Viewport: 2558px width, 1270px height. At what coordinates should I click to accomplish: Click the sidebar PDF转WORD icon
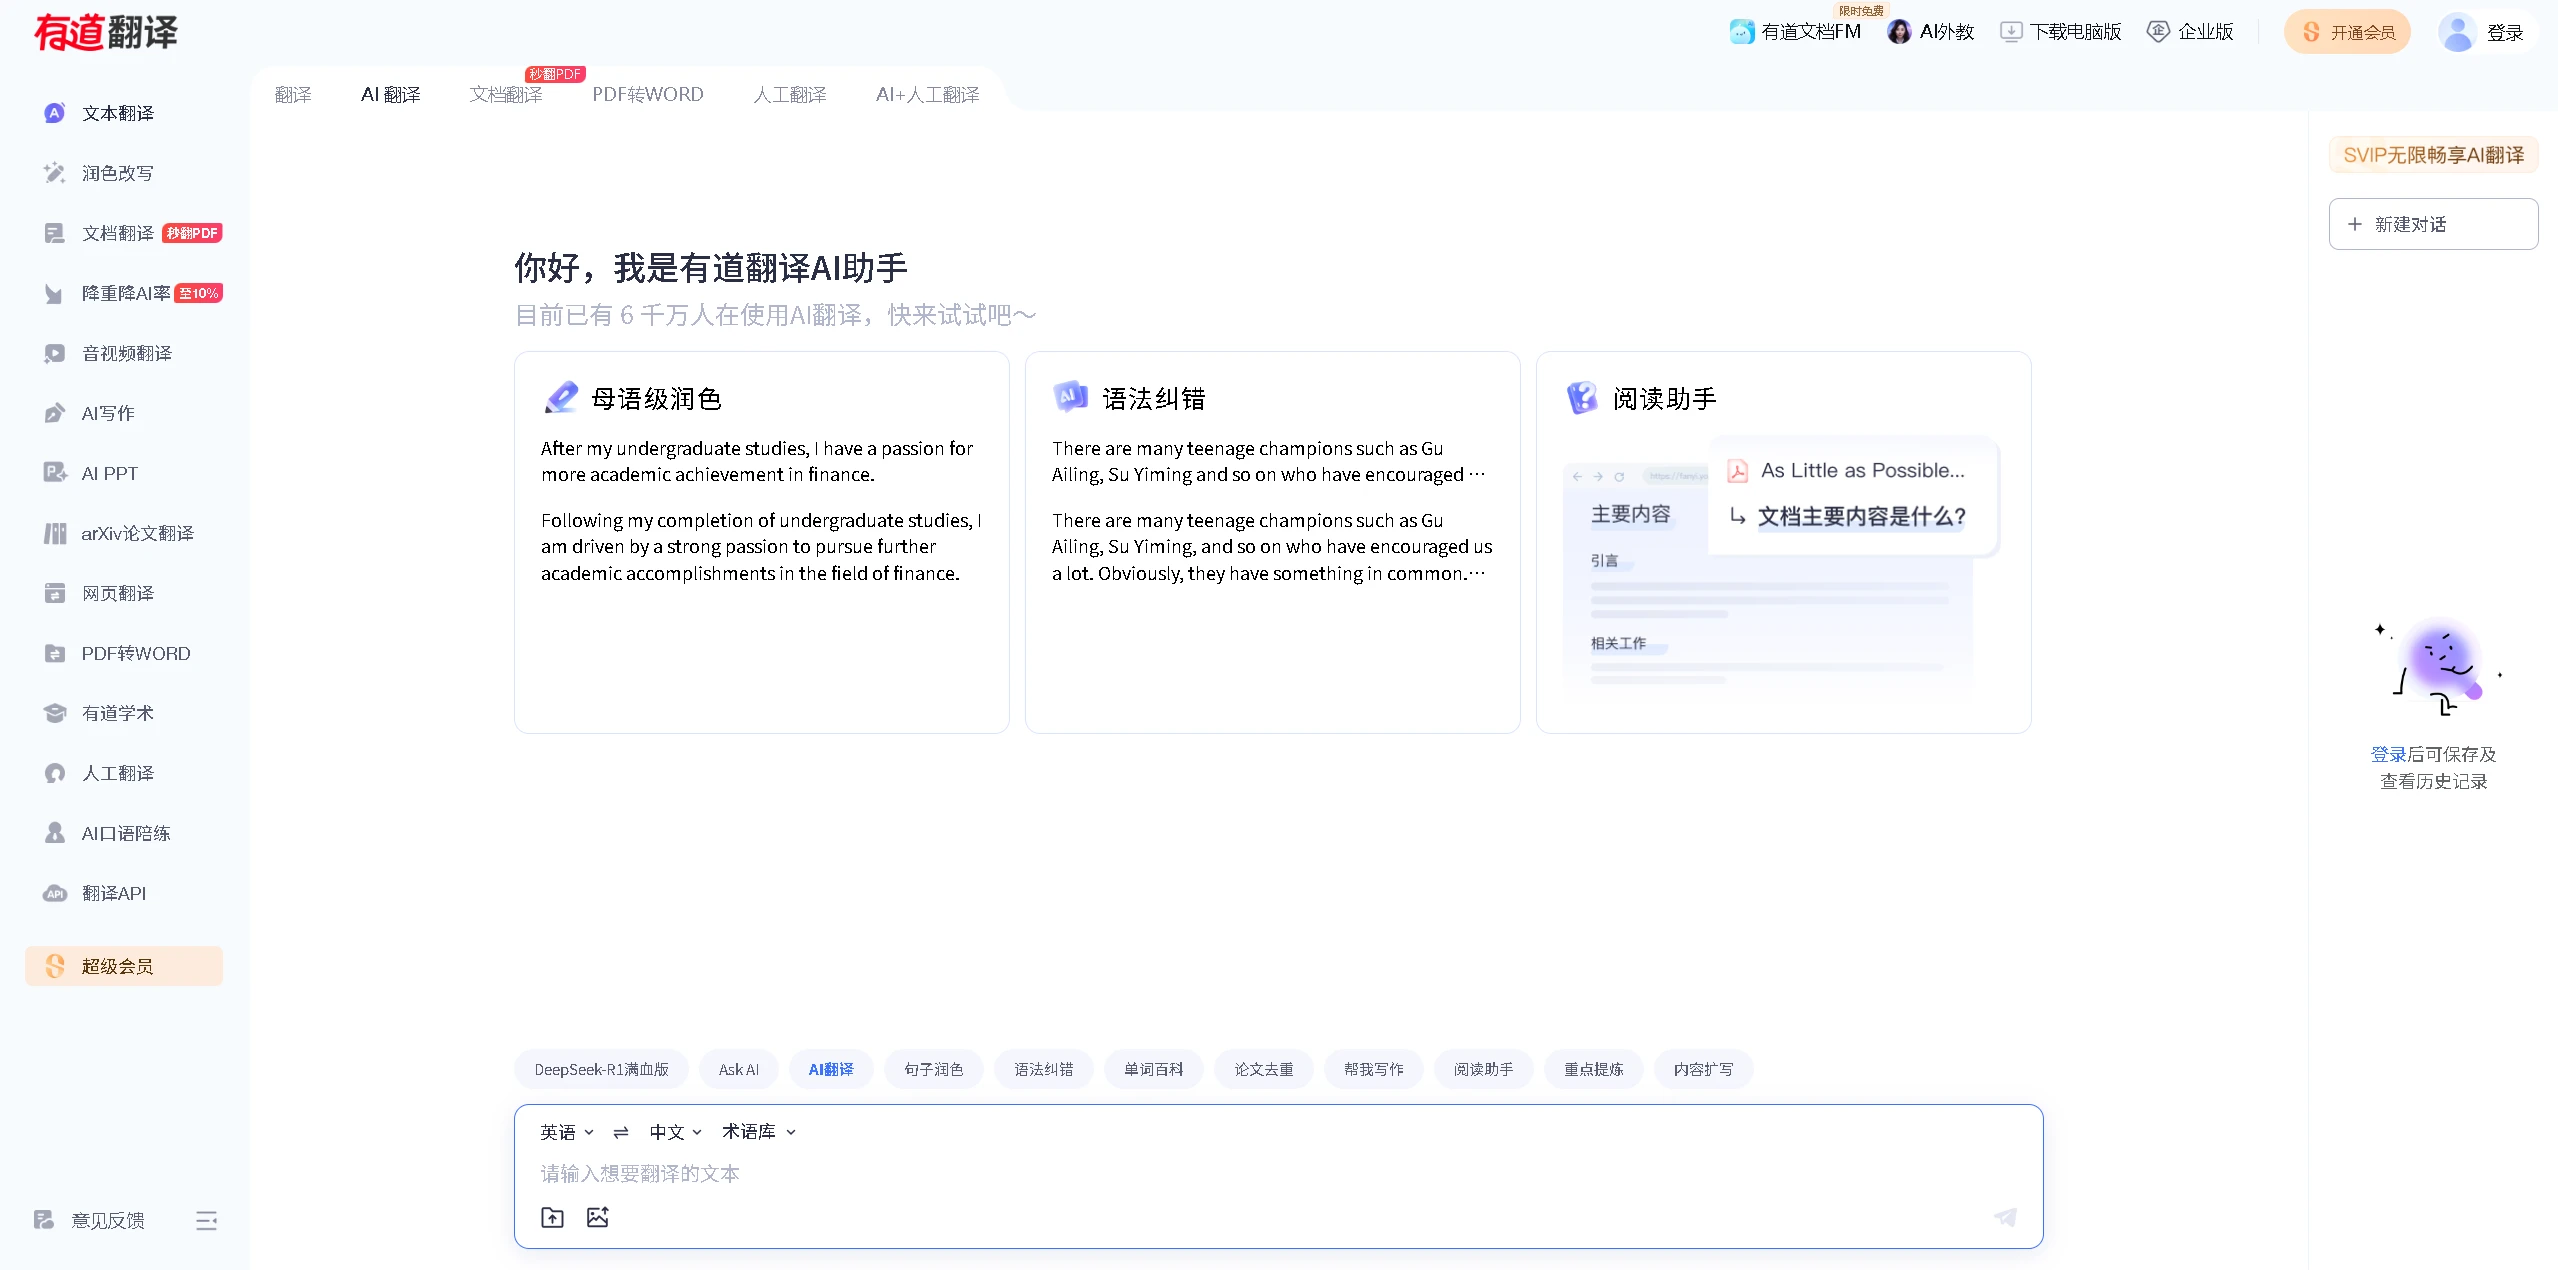tap(55, 653)
